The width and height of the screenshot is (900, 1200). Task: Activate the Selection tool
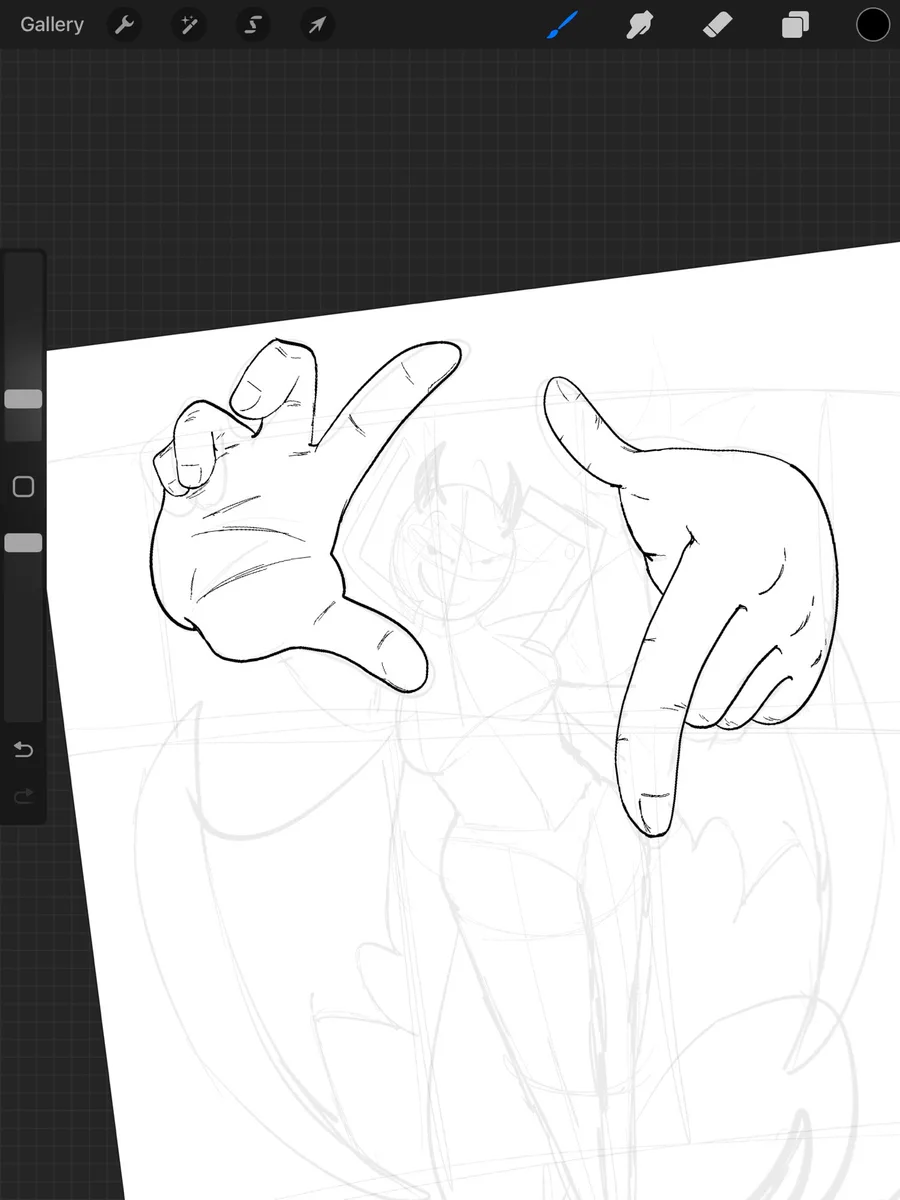(252, 24)
